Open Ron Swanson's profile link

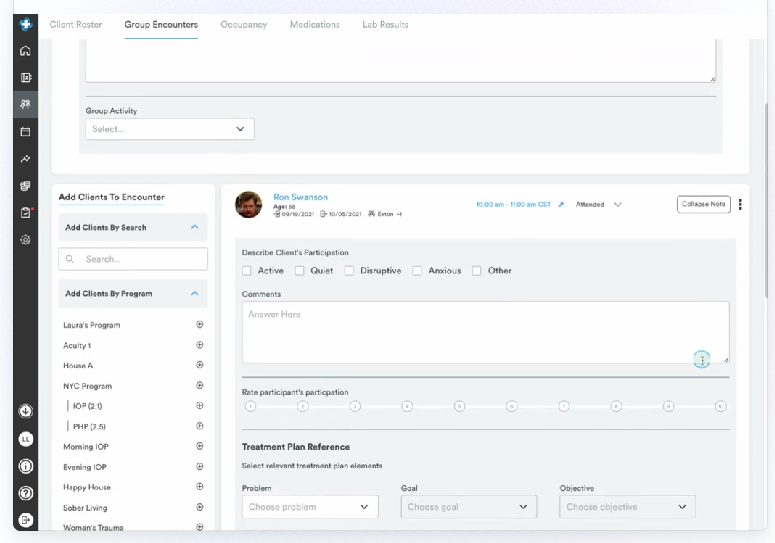tap(301, 197)
